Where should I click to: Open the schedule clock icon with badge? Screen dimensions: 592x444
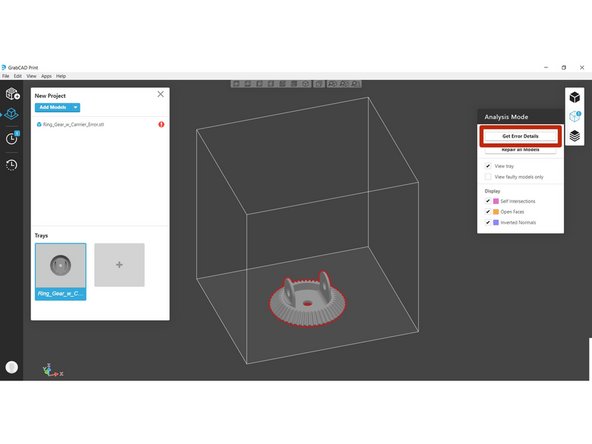pyautogui.click(x=12, y=138)
